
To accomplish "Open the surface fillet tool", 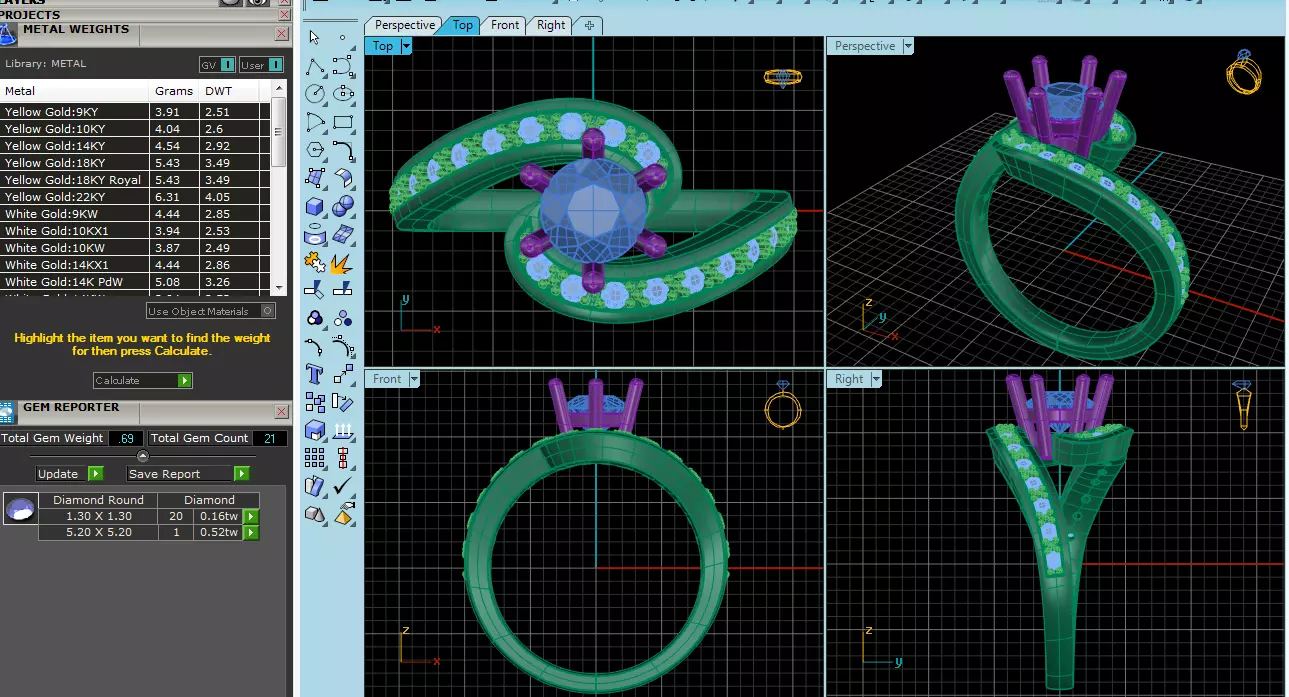I will point(343,179).
